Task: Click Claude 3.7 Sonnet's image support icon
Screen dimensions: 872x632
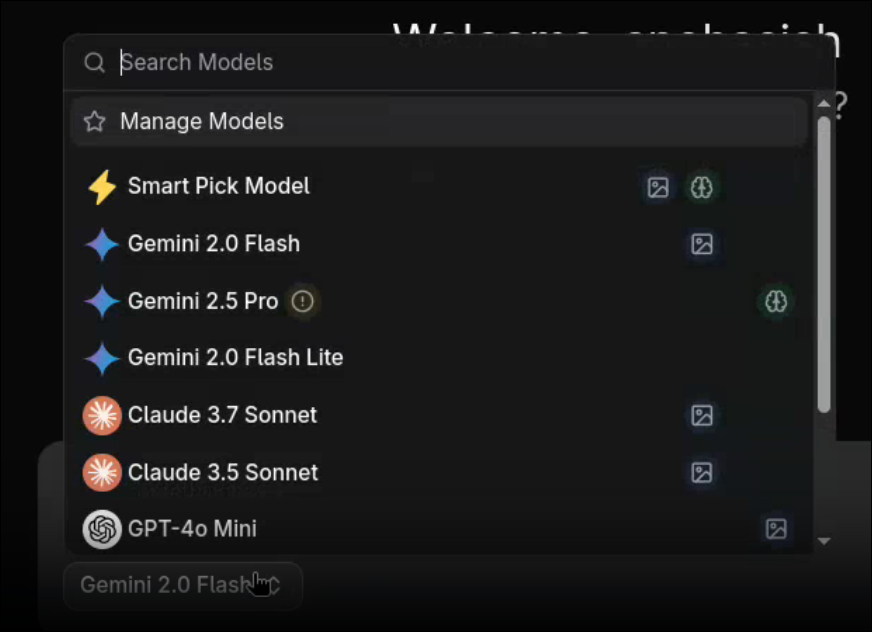Action: tap(702, 416)
